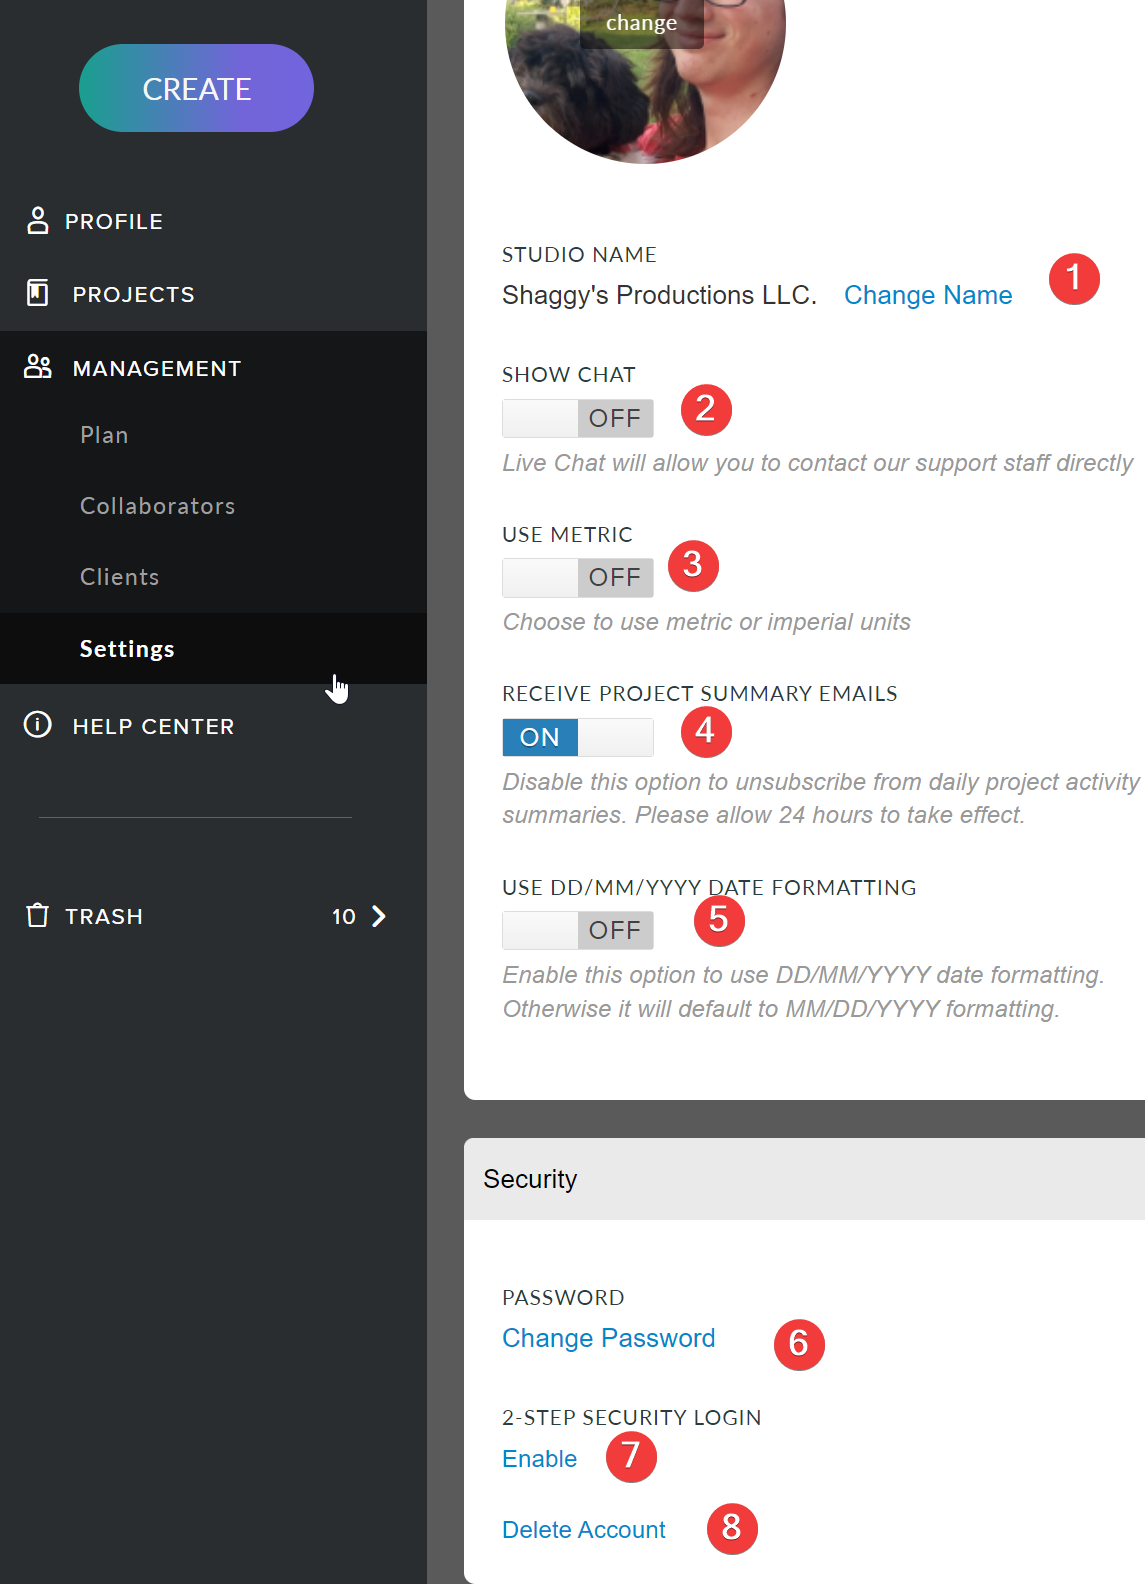1145x1584 pixels.
Task: Open the Help Center item
Action: point(154,727)
